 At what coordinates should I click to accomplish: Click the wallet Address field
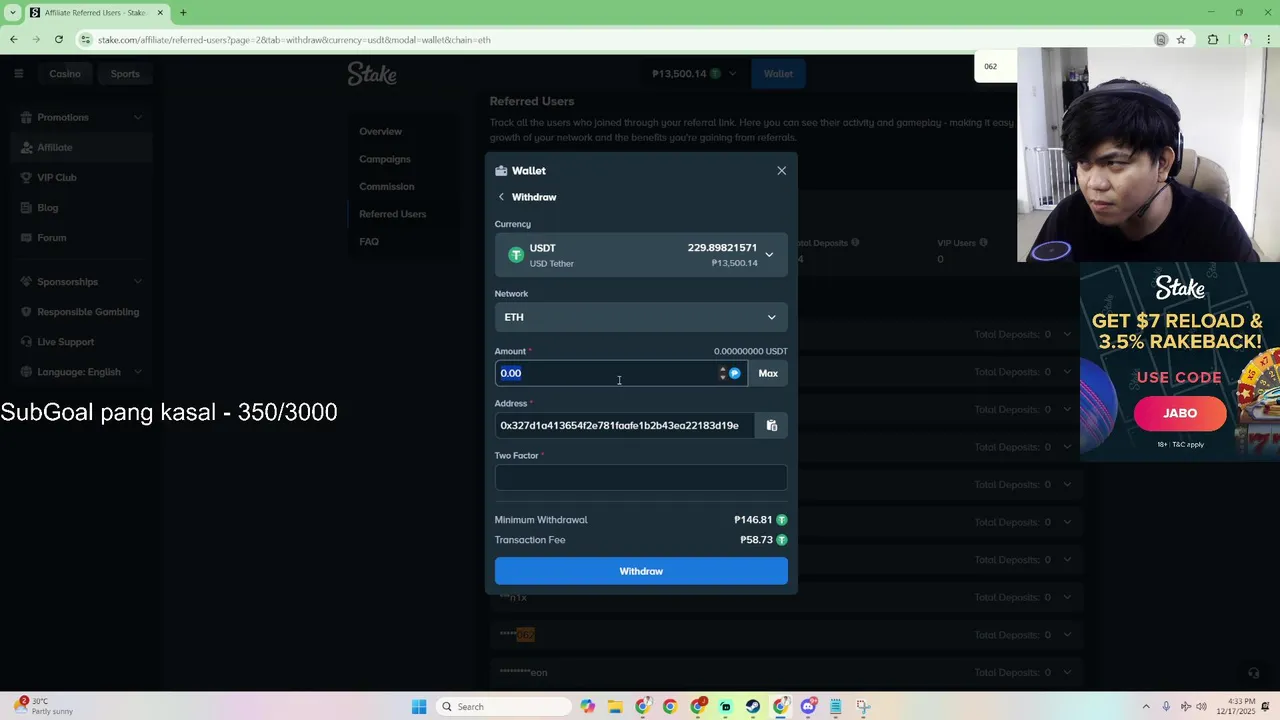coord(624,425)
